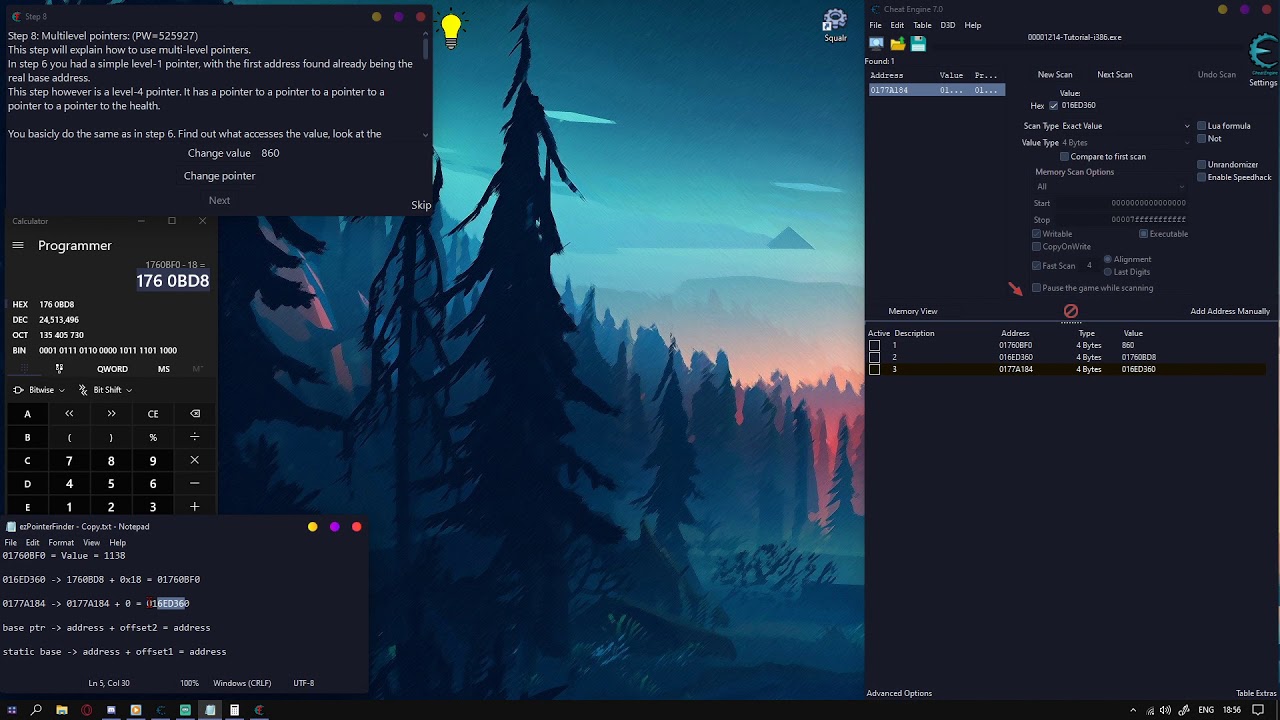Open Memory View
1280x720 pixels.
pyautogui.click(x=913, y=311)
